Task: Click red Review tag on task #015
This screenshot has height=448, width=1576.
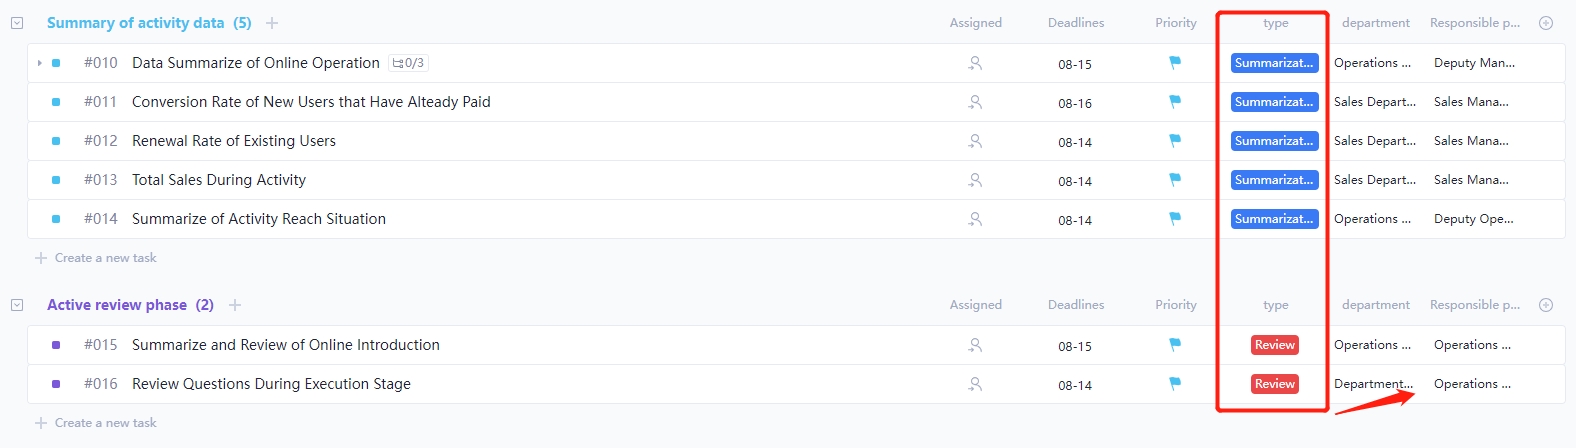Action: click(1275, 345)
